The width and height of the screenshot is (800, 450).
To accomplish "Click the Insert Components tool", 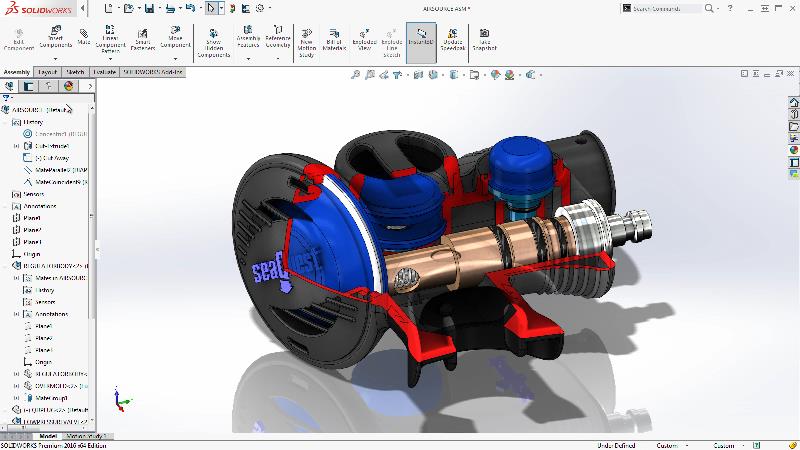I will click(56, 37).
